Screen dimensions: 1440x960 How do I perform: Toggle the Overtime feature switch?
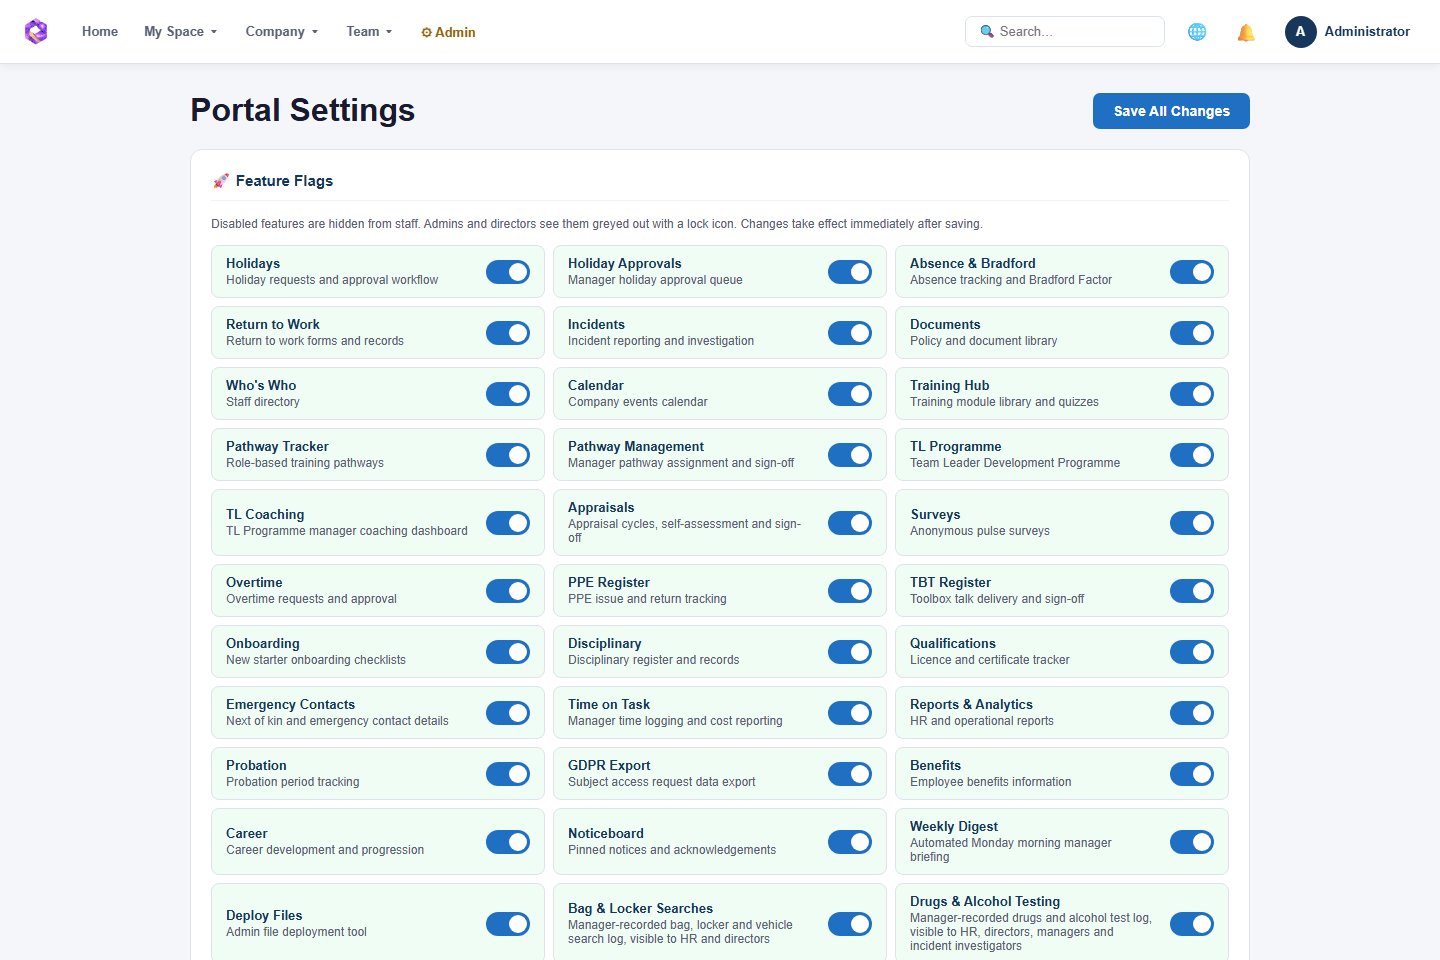point(508,591)
